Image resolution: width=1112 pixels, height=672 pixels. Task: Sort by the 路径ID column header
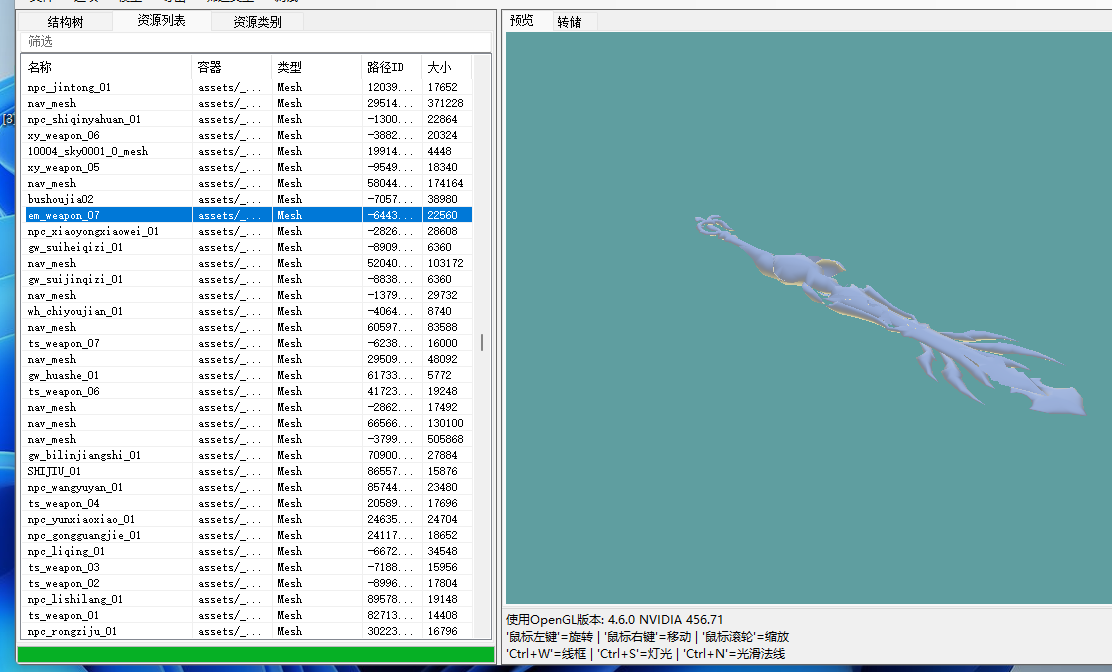391,67
